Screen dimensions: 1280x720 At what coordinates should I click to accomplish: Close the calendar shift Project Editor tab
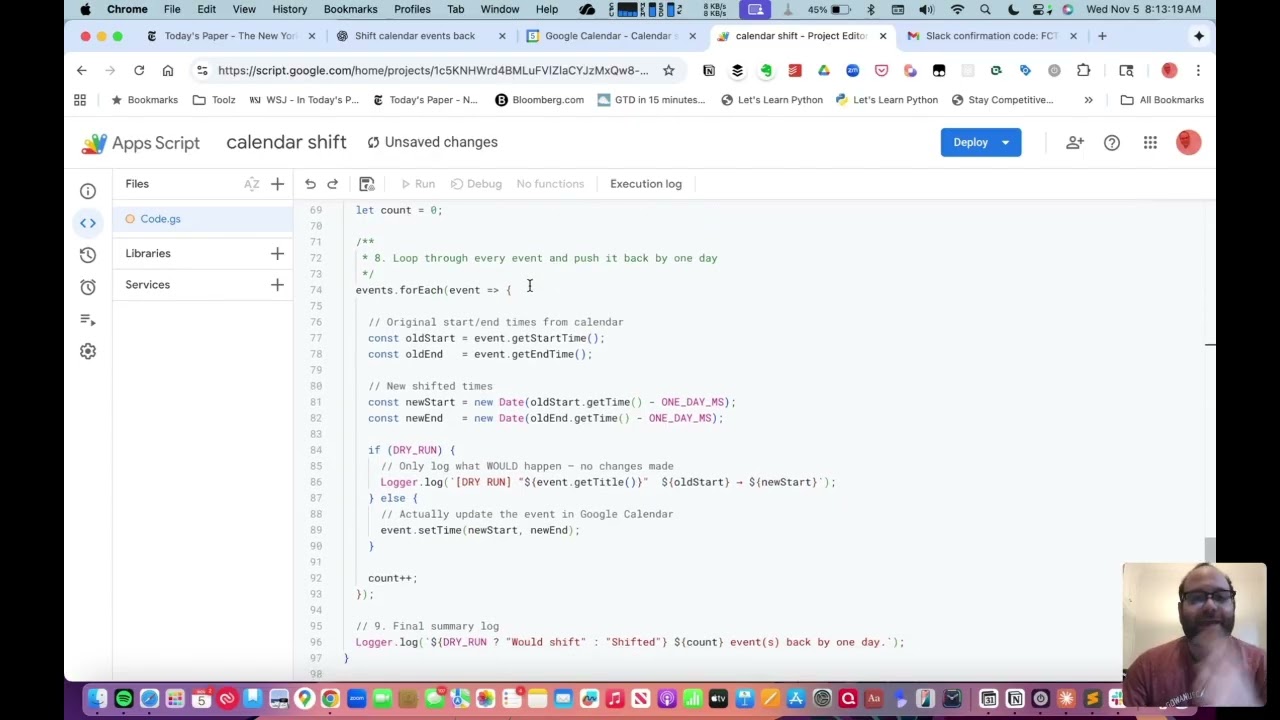click(883, 36)
